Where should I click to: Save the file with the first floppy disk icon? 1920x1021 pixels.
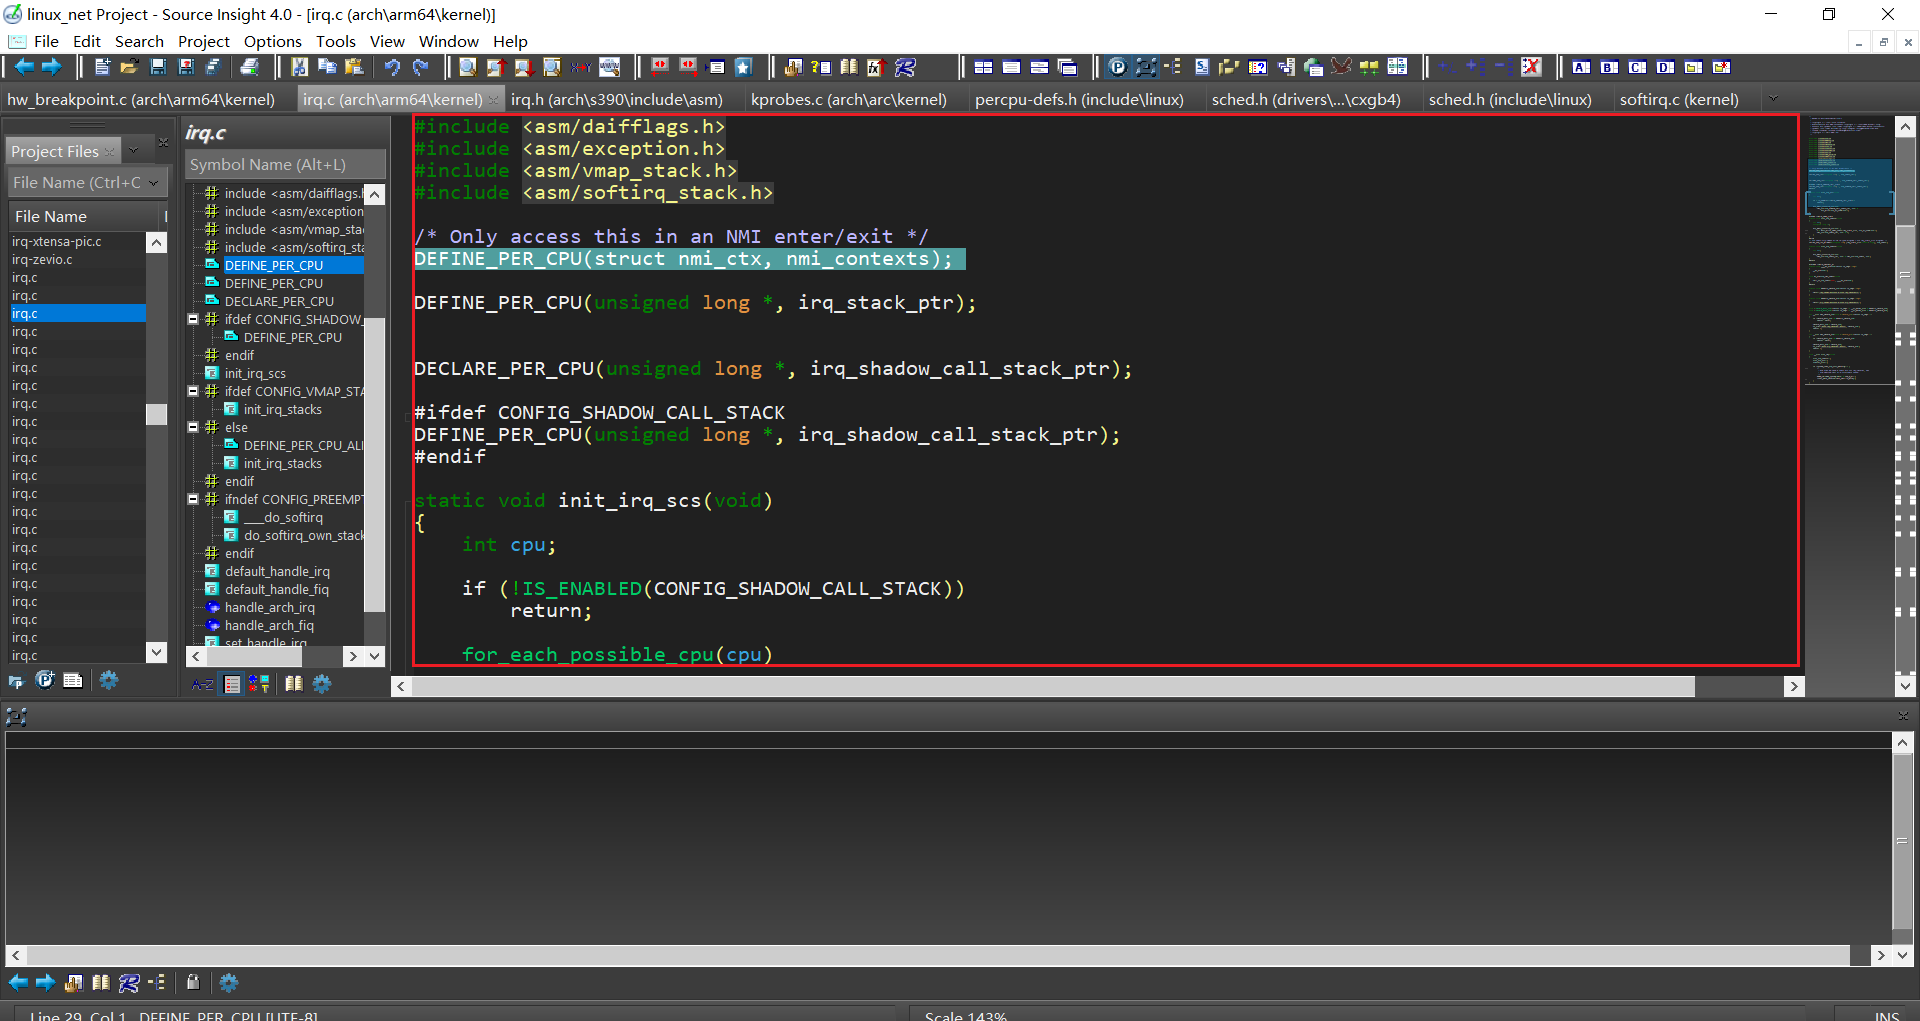pos(158,67)
